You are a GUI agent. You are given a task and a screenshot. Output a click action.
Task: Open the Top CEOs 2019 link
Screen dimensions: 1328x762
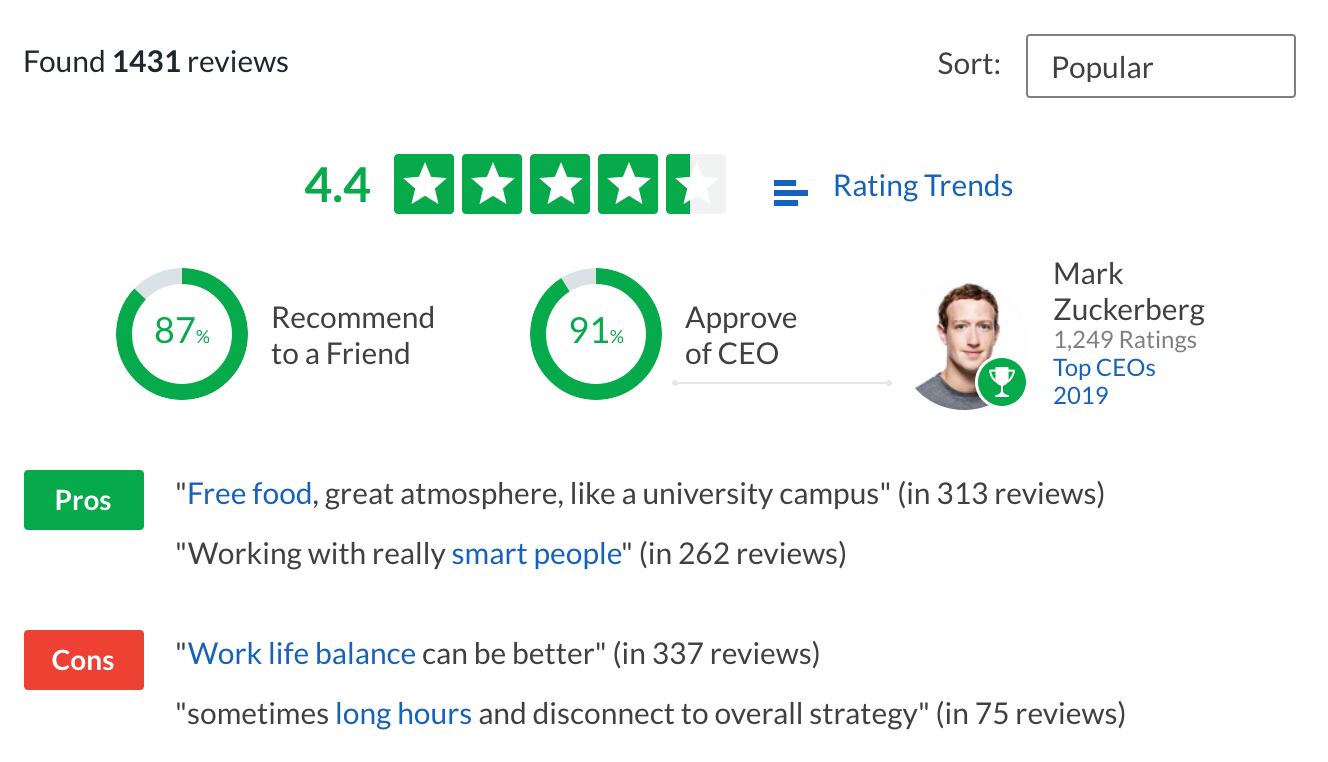pos(1104,381)
